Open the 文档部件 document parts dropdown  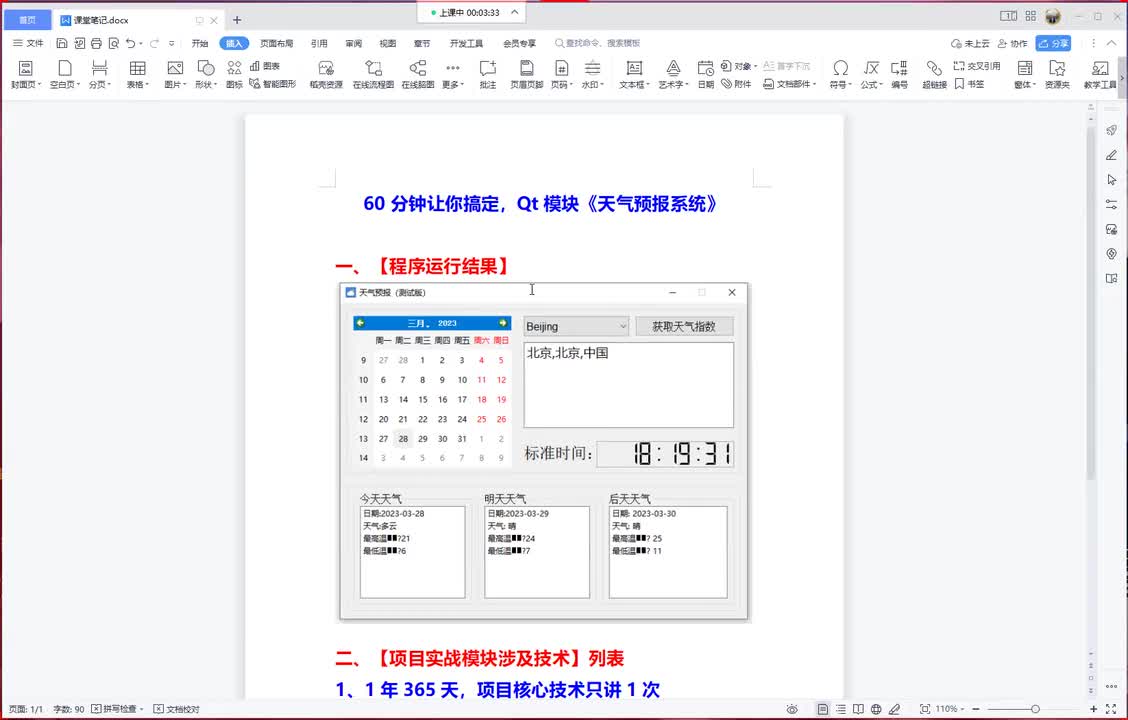coord(789,84)
